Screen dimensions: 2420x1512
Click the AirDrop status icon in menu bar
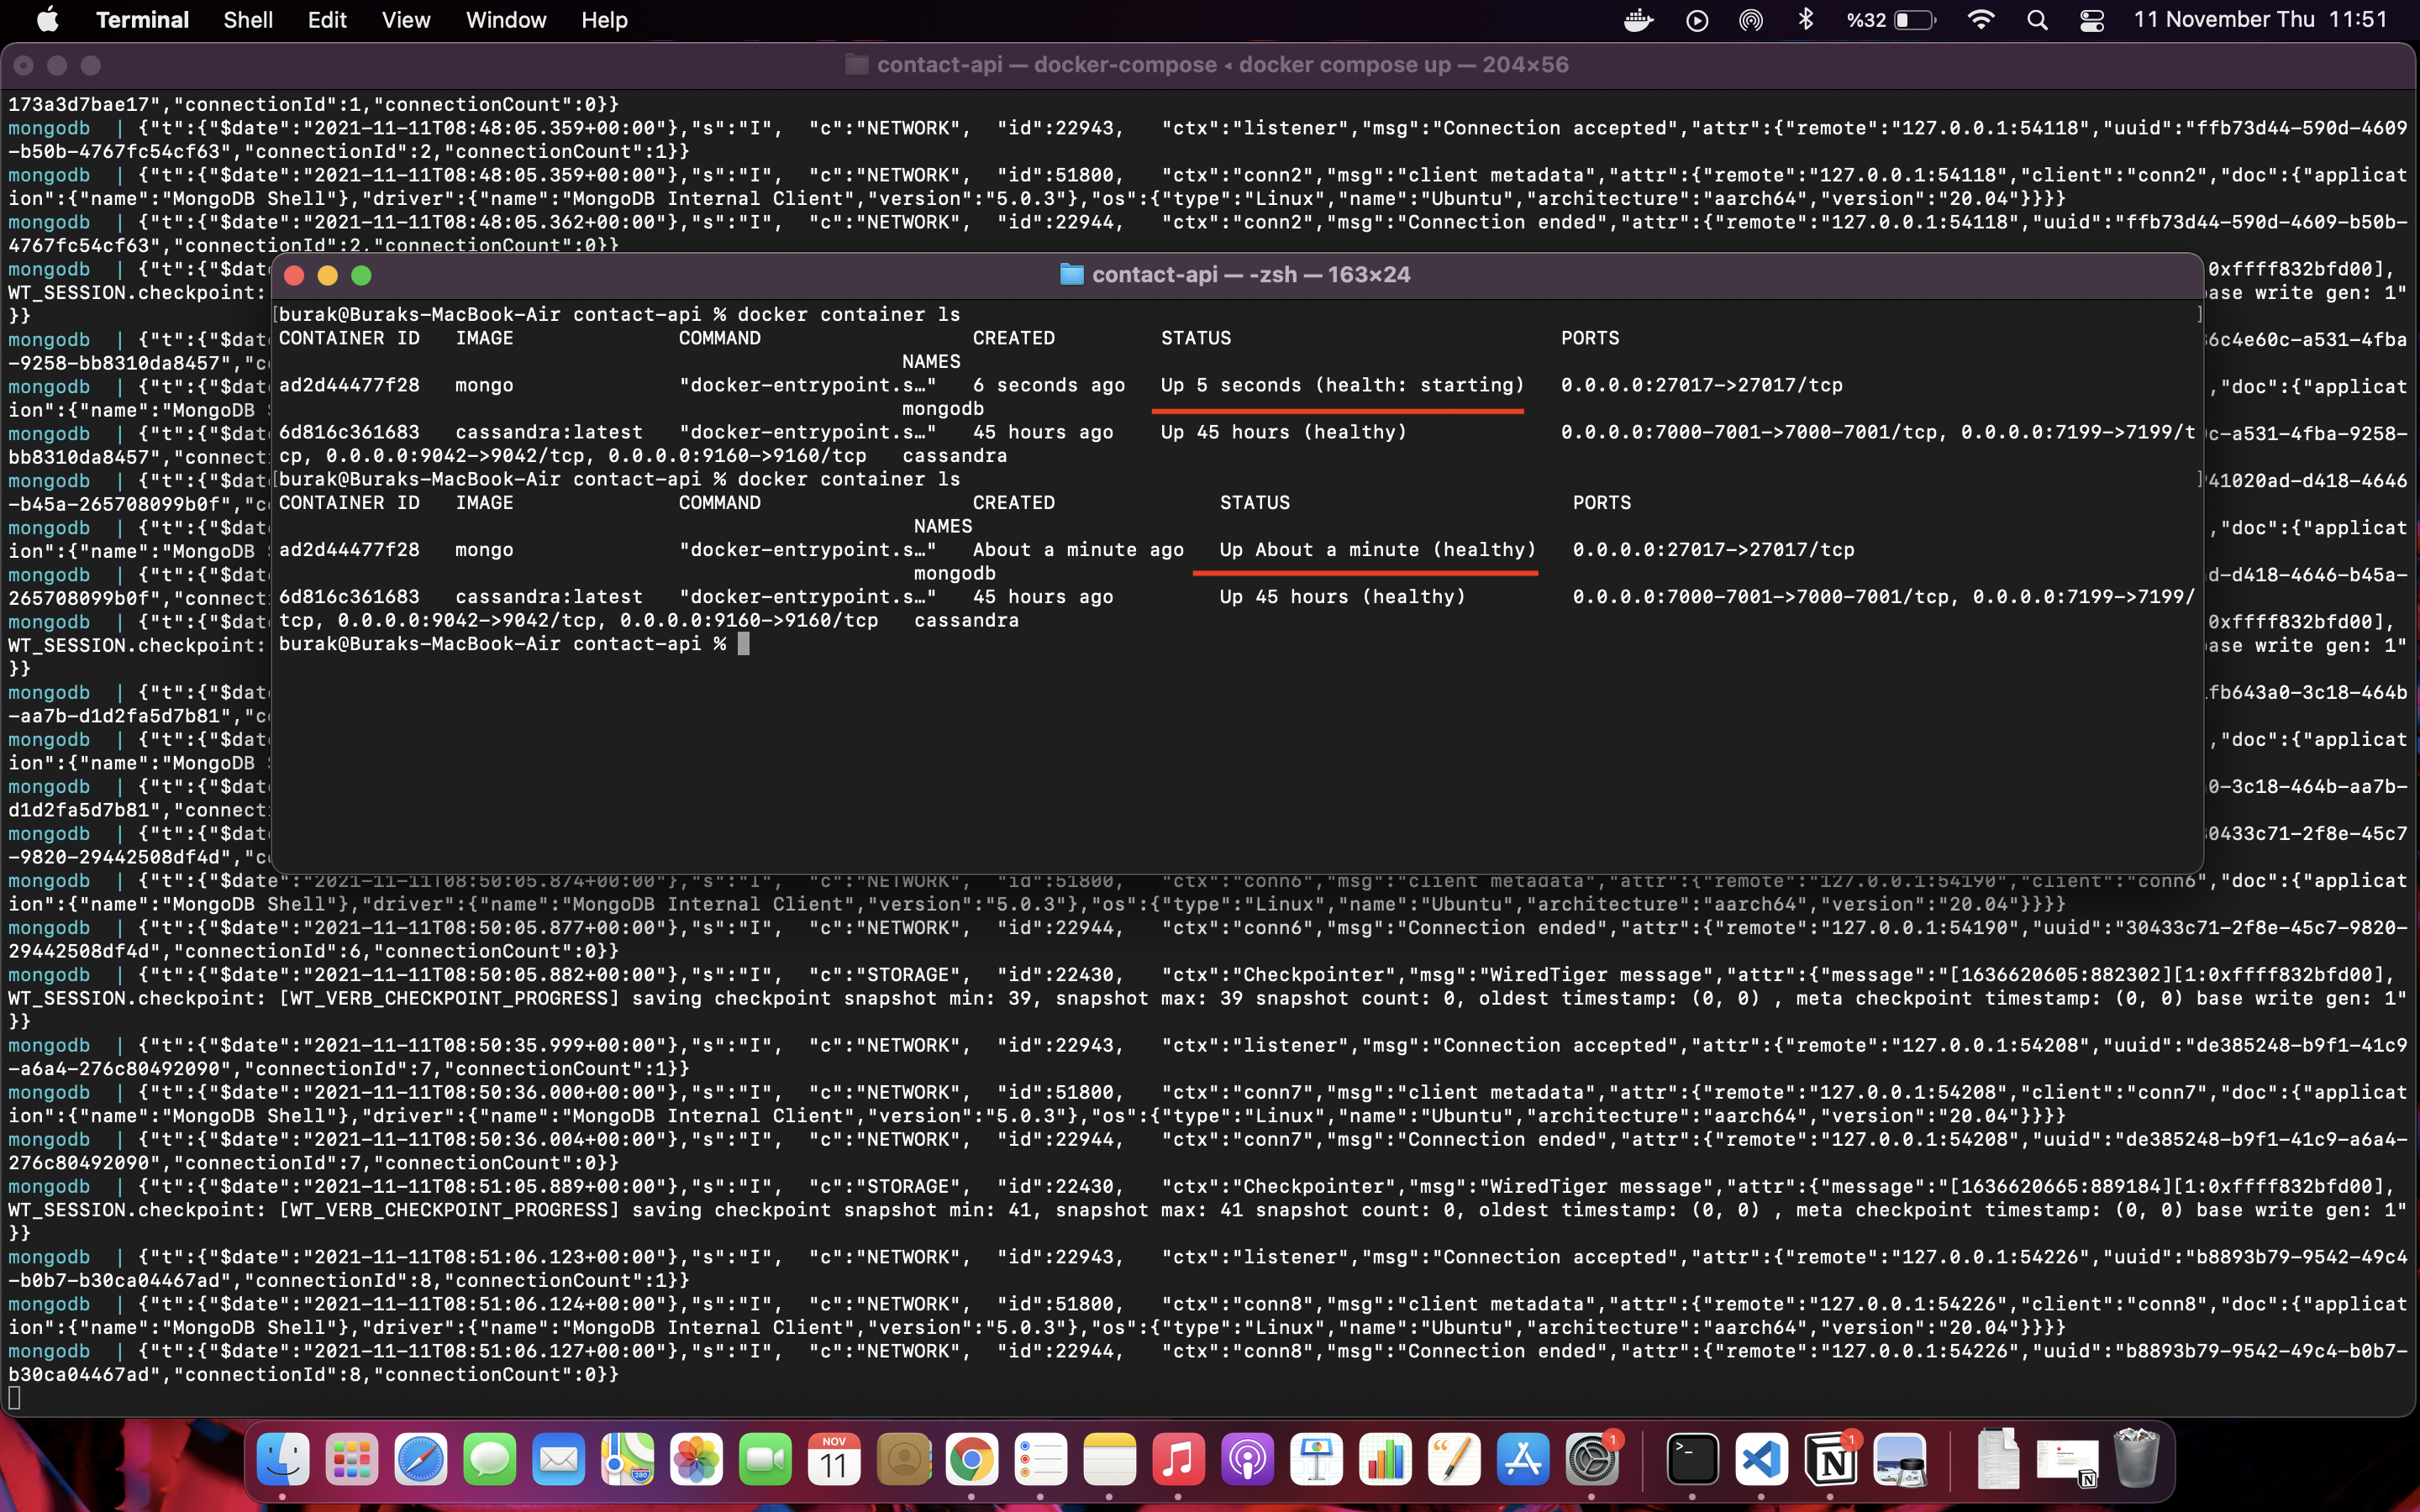[x=1751, y=20]
